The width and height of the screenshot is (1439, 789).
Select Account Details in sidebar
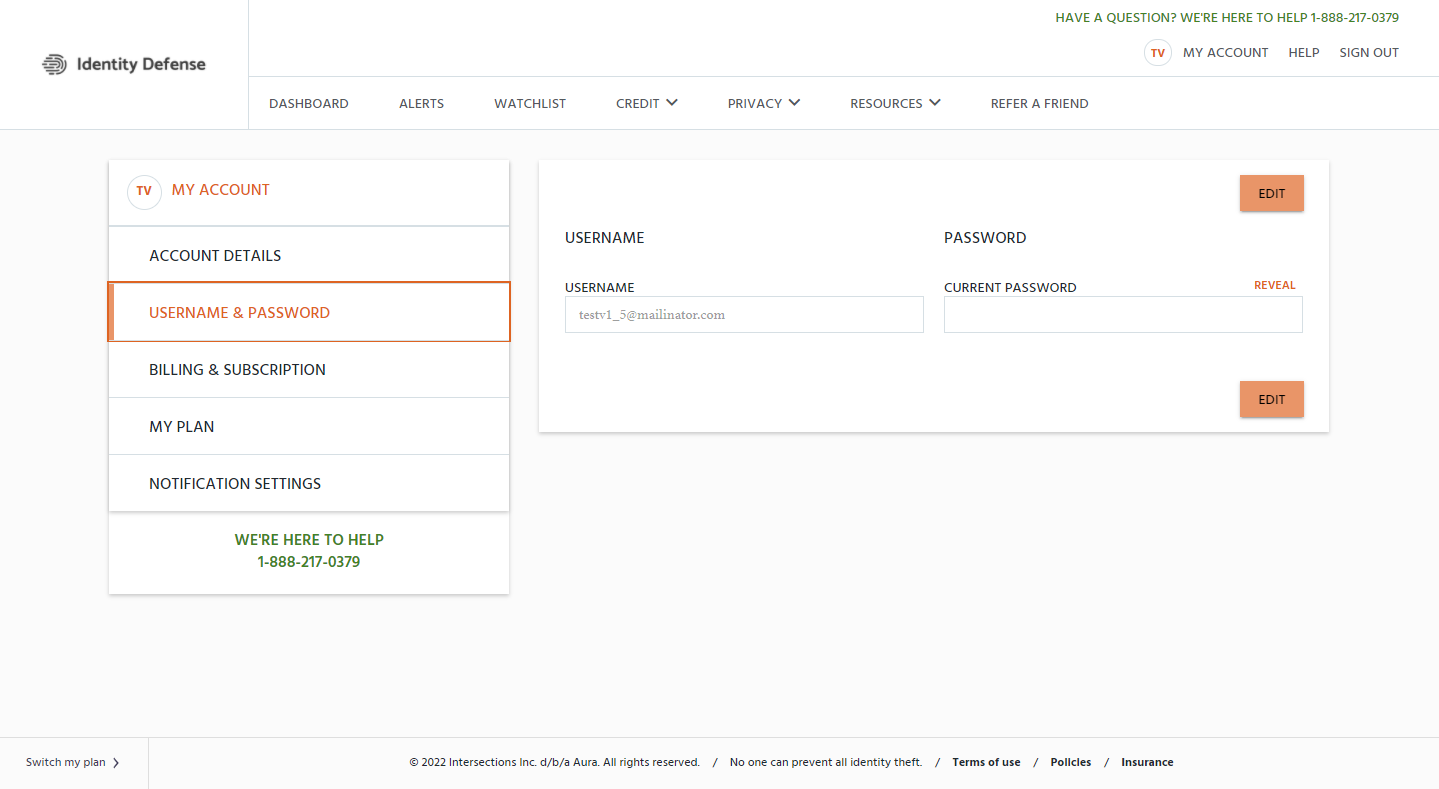pyautogui.click(x=215, y=255)
